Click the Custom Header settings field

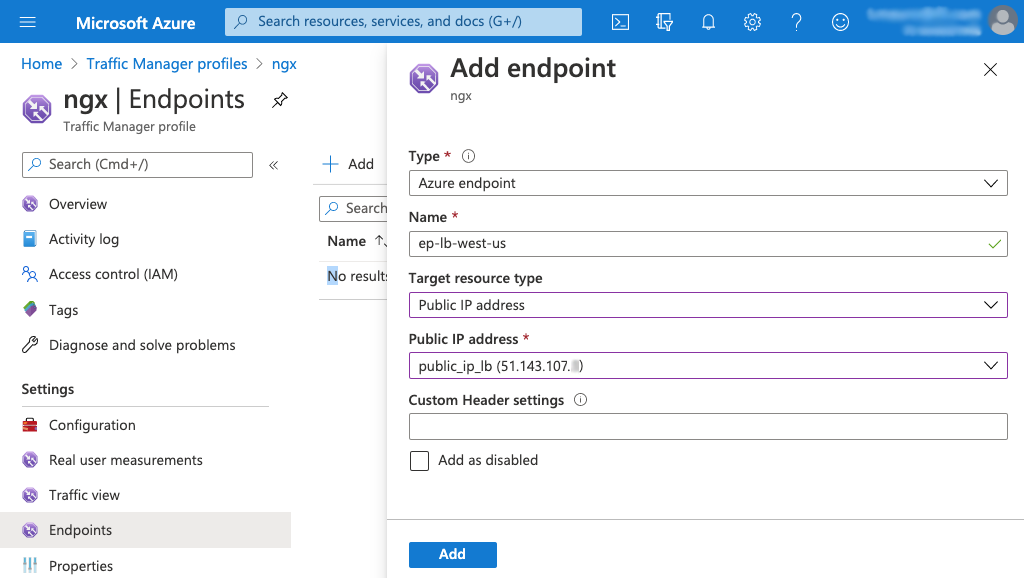coord(708,427)
